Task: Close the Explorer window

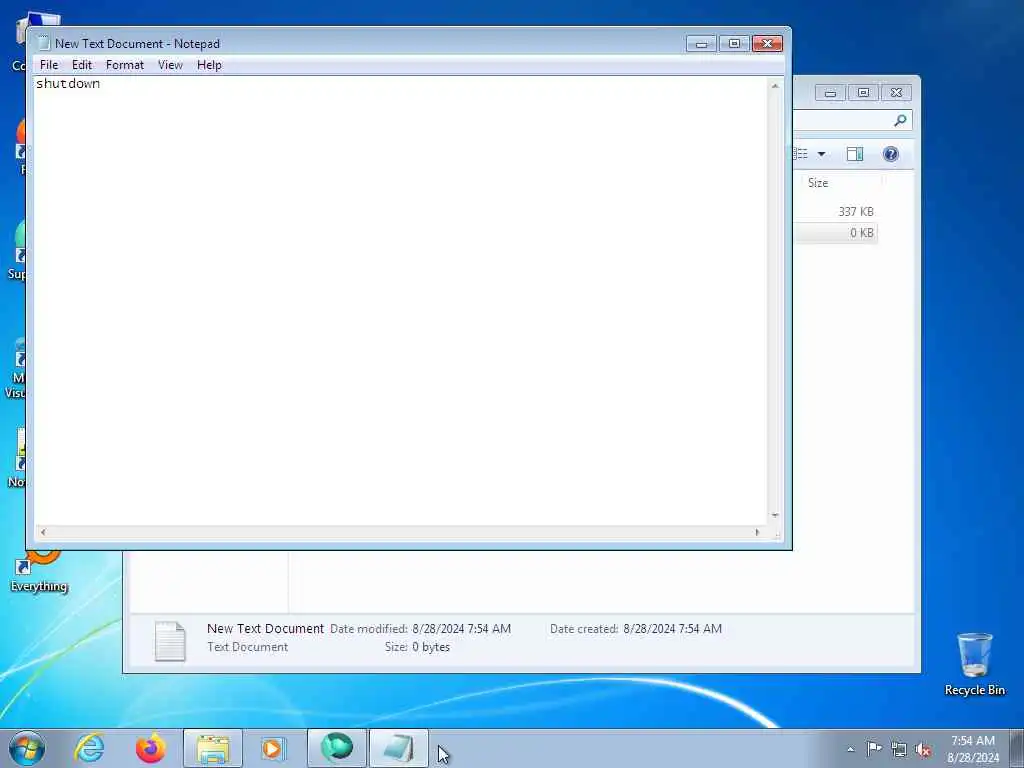Action: click(x=897, y=93)
